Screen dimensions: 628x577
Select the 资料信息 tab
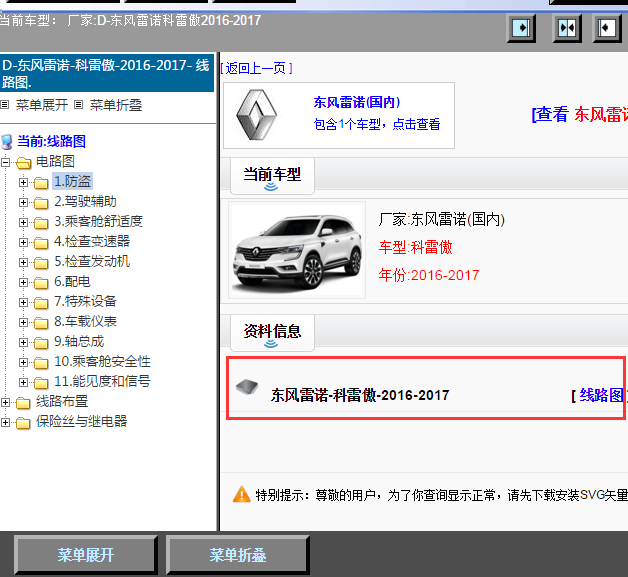coord(272,333)
